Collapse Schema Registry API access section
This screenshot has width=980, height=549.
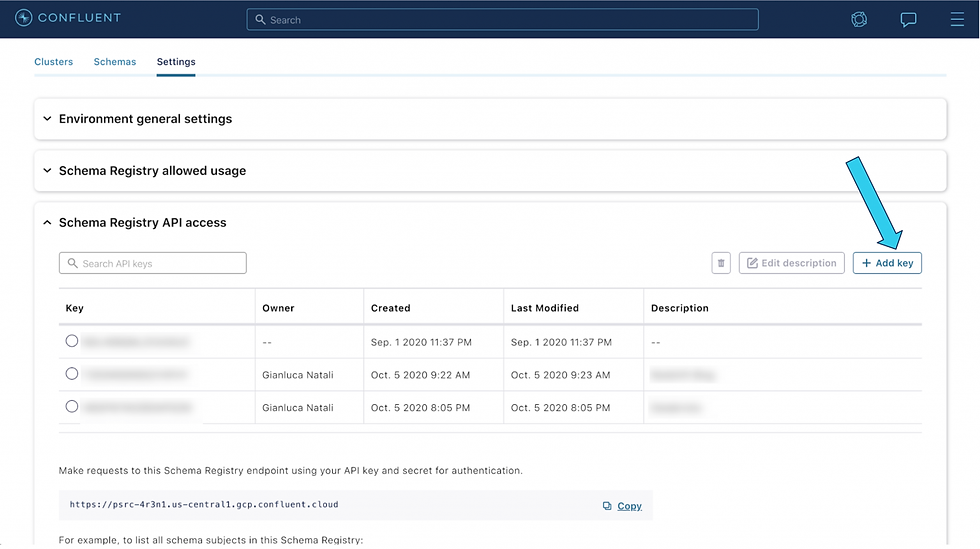(47, 223)
